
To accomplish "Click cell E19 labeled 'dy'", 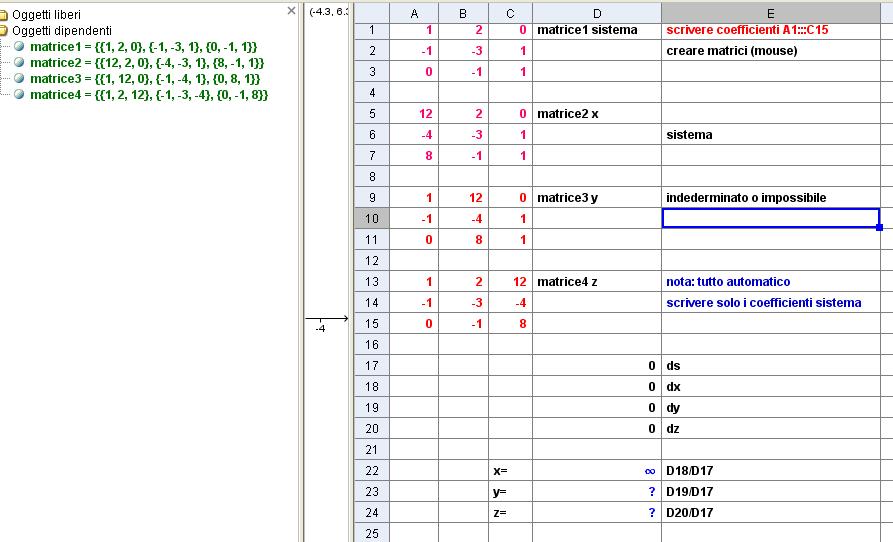I will point(771,408).
